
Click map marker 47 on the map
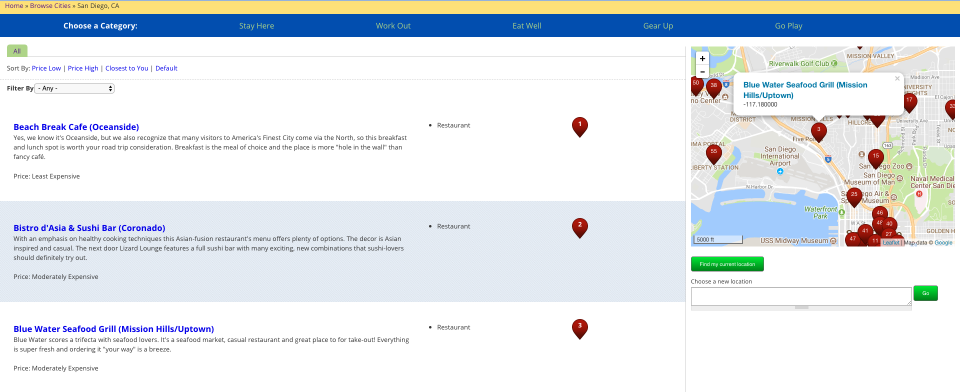pyautogui.click(x=852, y=240)
